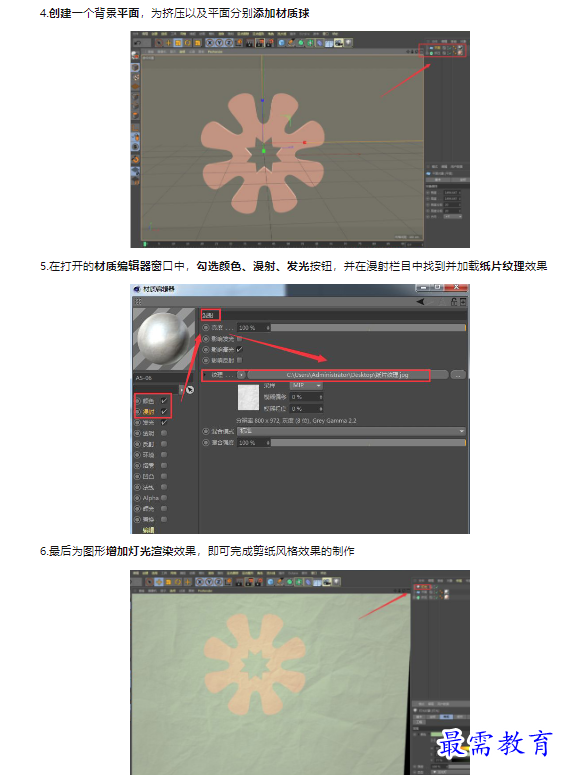561x775 pixels.
Task: Click the Cube primitive icon in top screenshot
Action: click(x=282, y=43)
